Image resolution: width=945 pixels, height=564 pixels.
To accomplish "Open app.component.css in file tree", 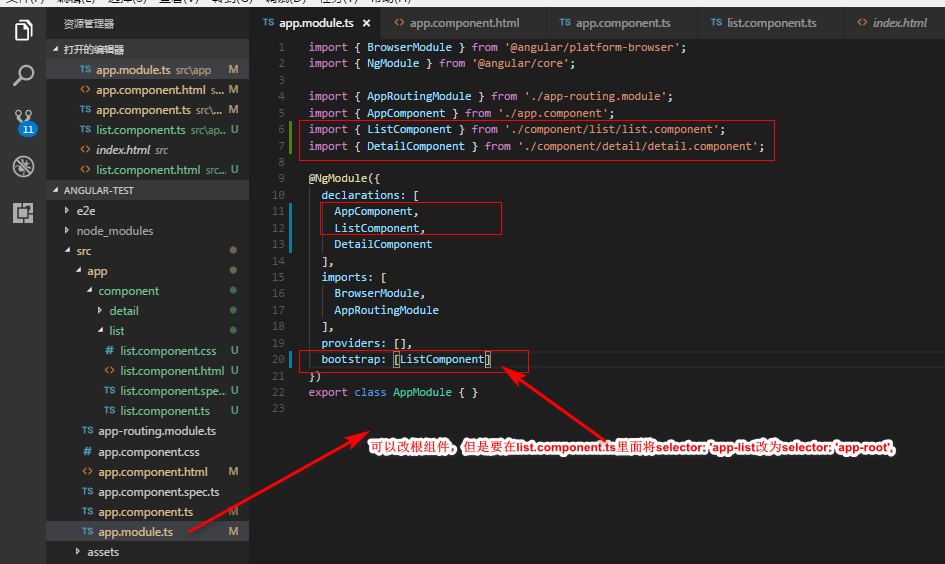I will click(147, 452).
